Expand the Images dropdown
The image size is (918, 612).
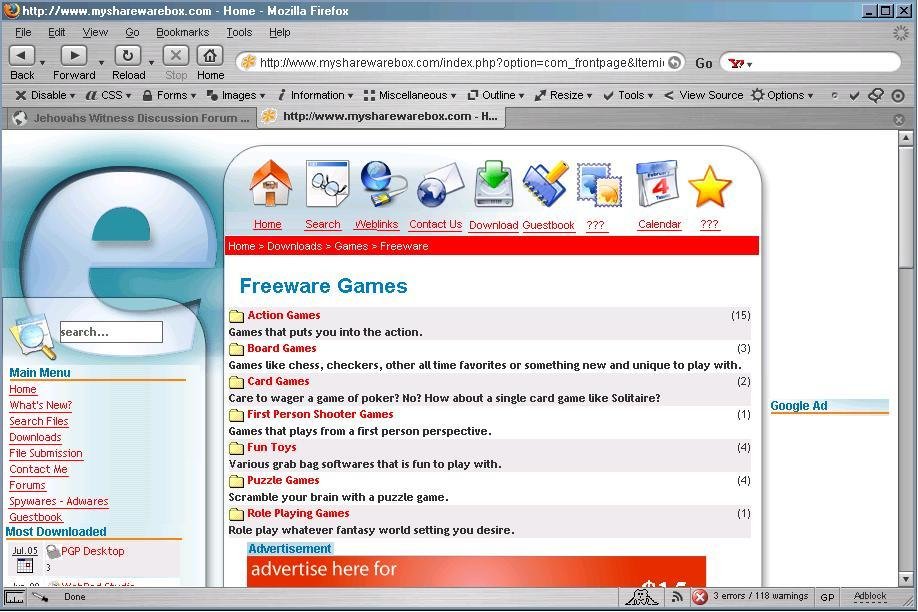(x=236, y=95)
